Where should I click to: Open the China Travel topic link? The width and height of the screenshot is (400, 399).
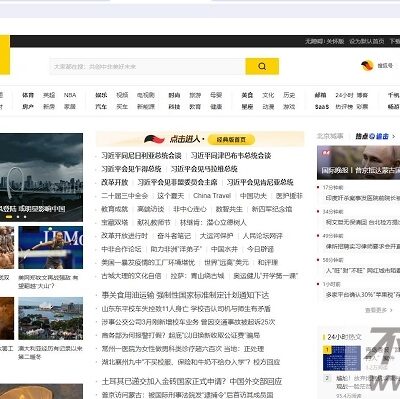click(212, 196)
